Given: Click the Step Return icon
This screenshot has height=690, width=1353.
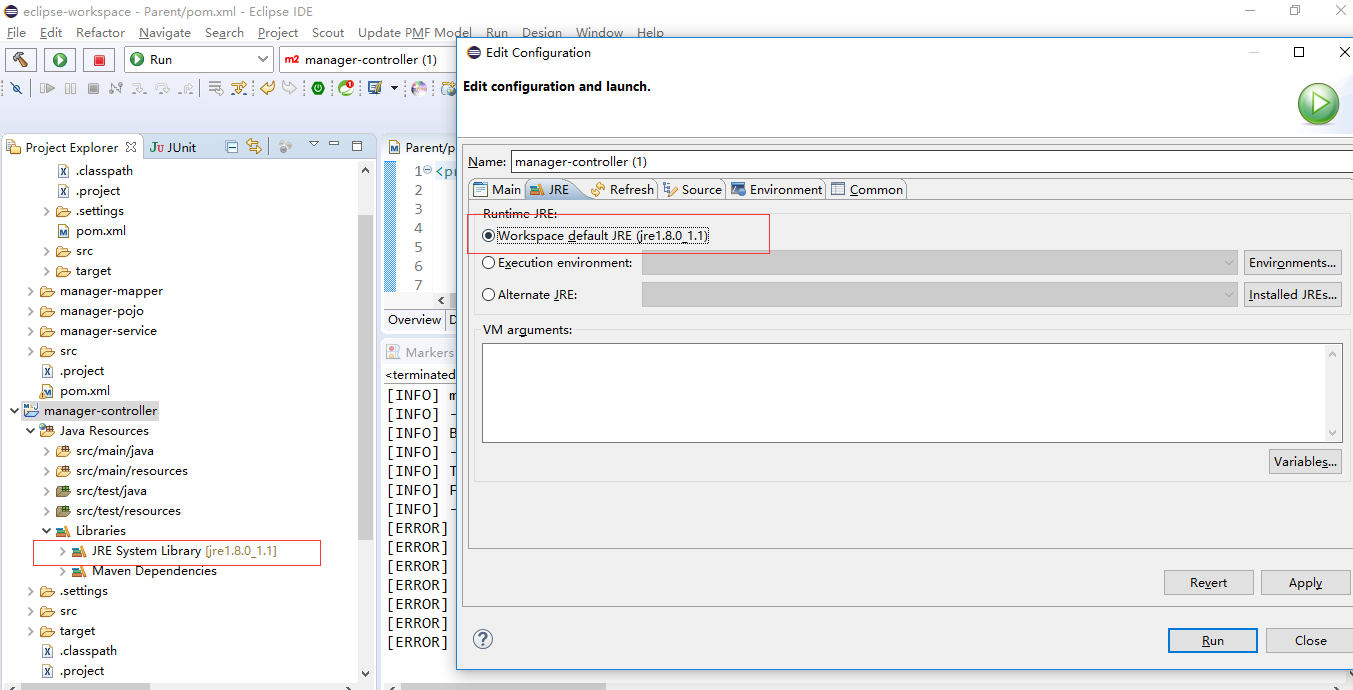Looking at the screenshot, I should tap(185, 88).
